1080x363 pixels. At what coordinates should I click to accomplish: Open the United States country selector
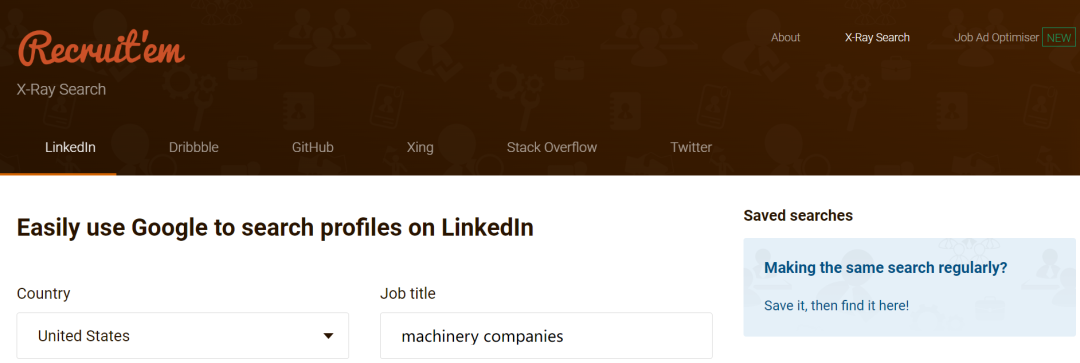(183, 336)
